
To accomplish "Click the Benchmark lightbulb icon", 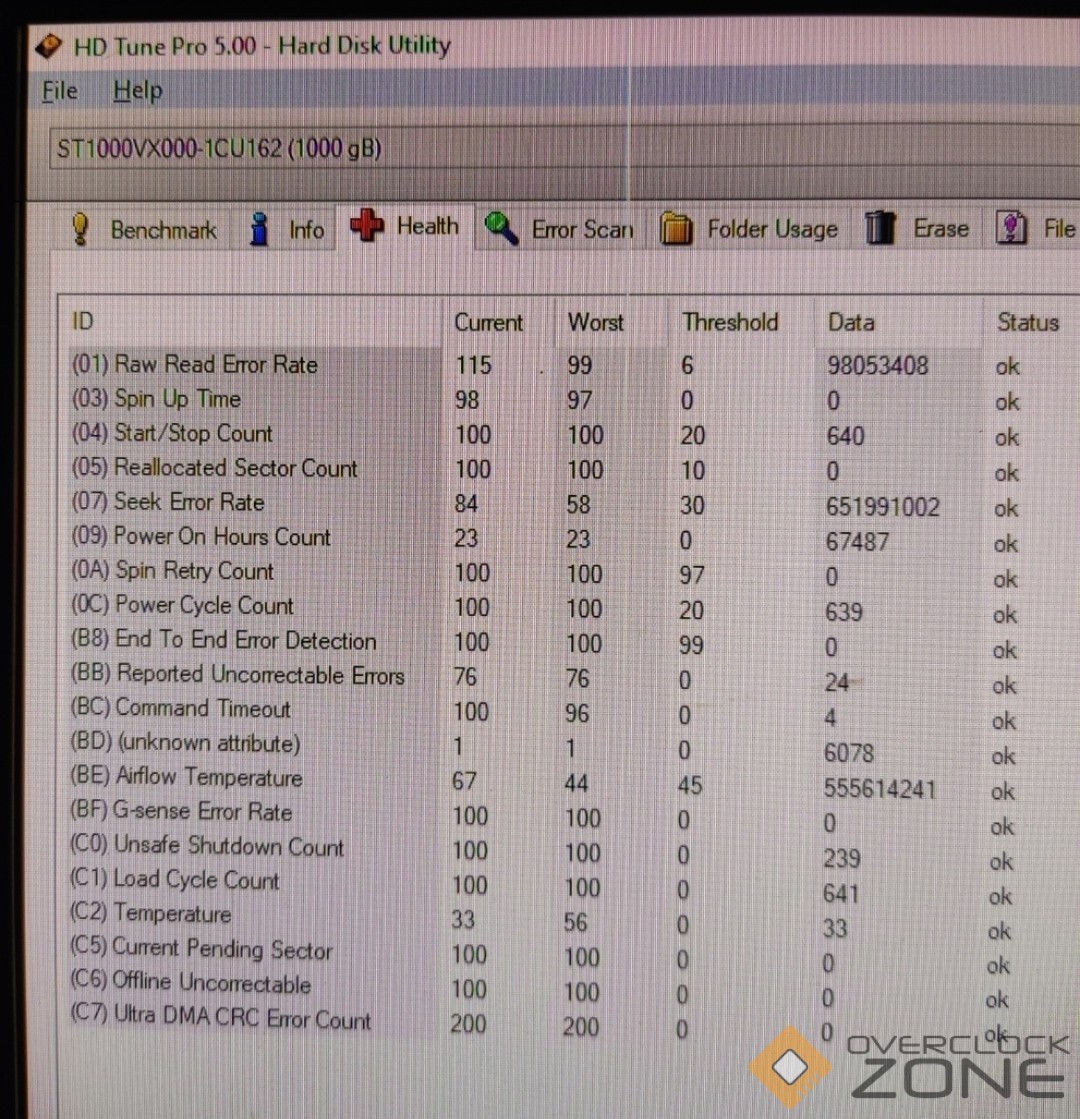I will (x=81, y=230).
